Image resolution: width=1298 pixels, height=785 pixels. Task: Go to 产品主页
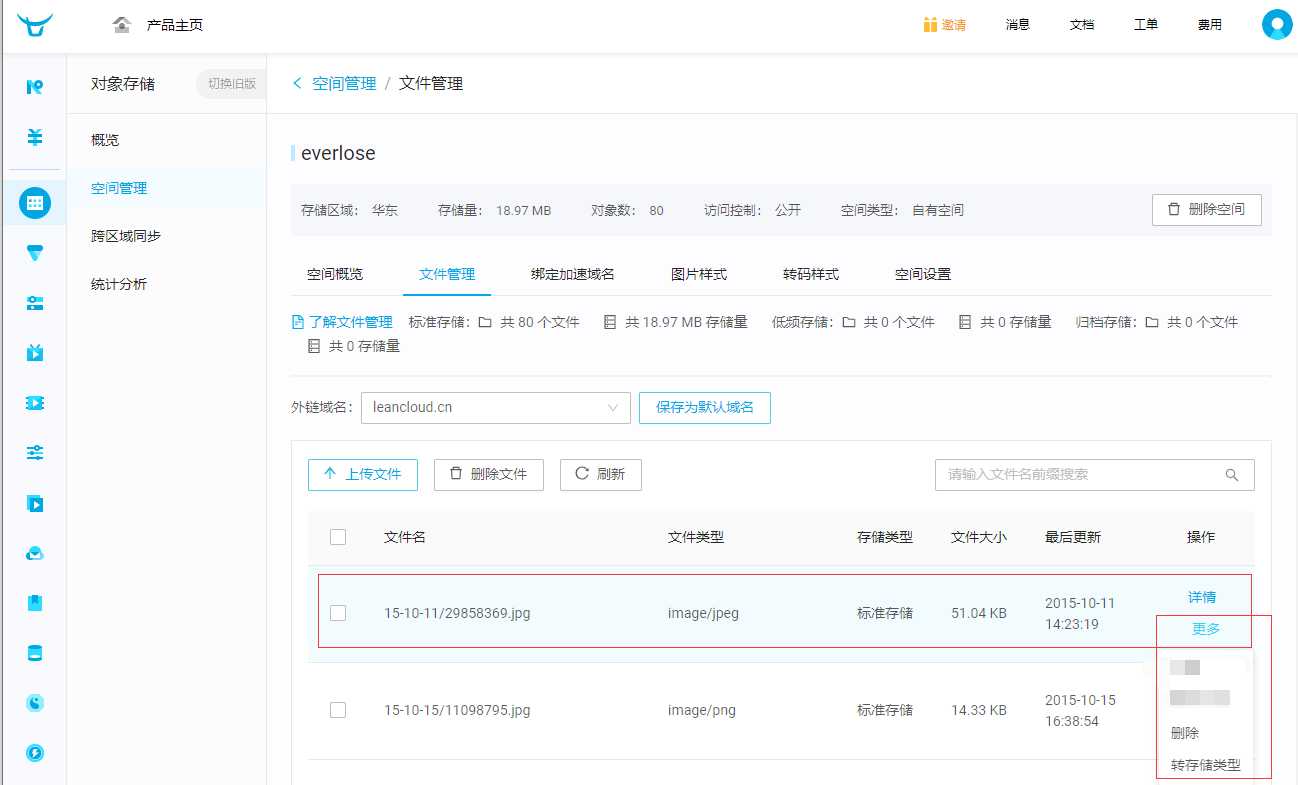click(175, 24)
